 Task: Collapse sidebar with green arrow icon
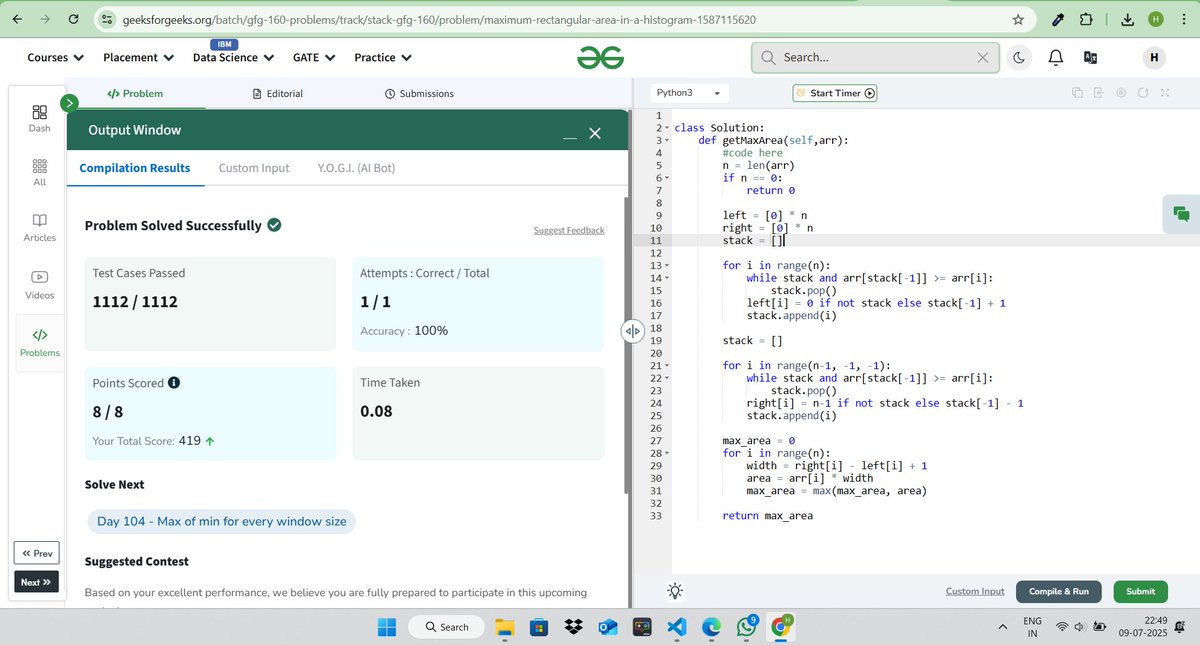point(69,103)
